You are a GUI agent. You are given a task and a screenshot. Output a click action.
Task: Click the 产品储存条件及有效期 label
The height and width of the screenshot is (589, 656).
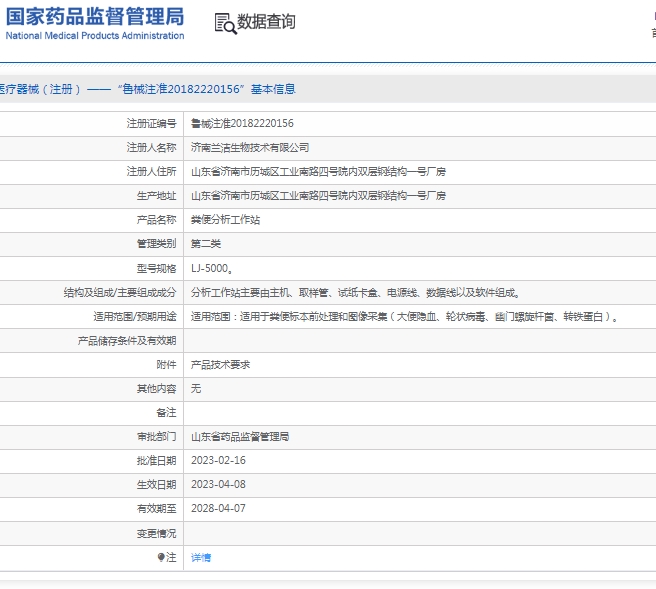(127, 341)
